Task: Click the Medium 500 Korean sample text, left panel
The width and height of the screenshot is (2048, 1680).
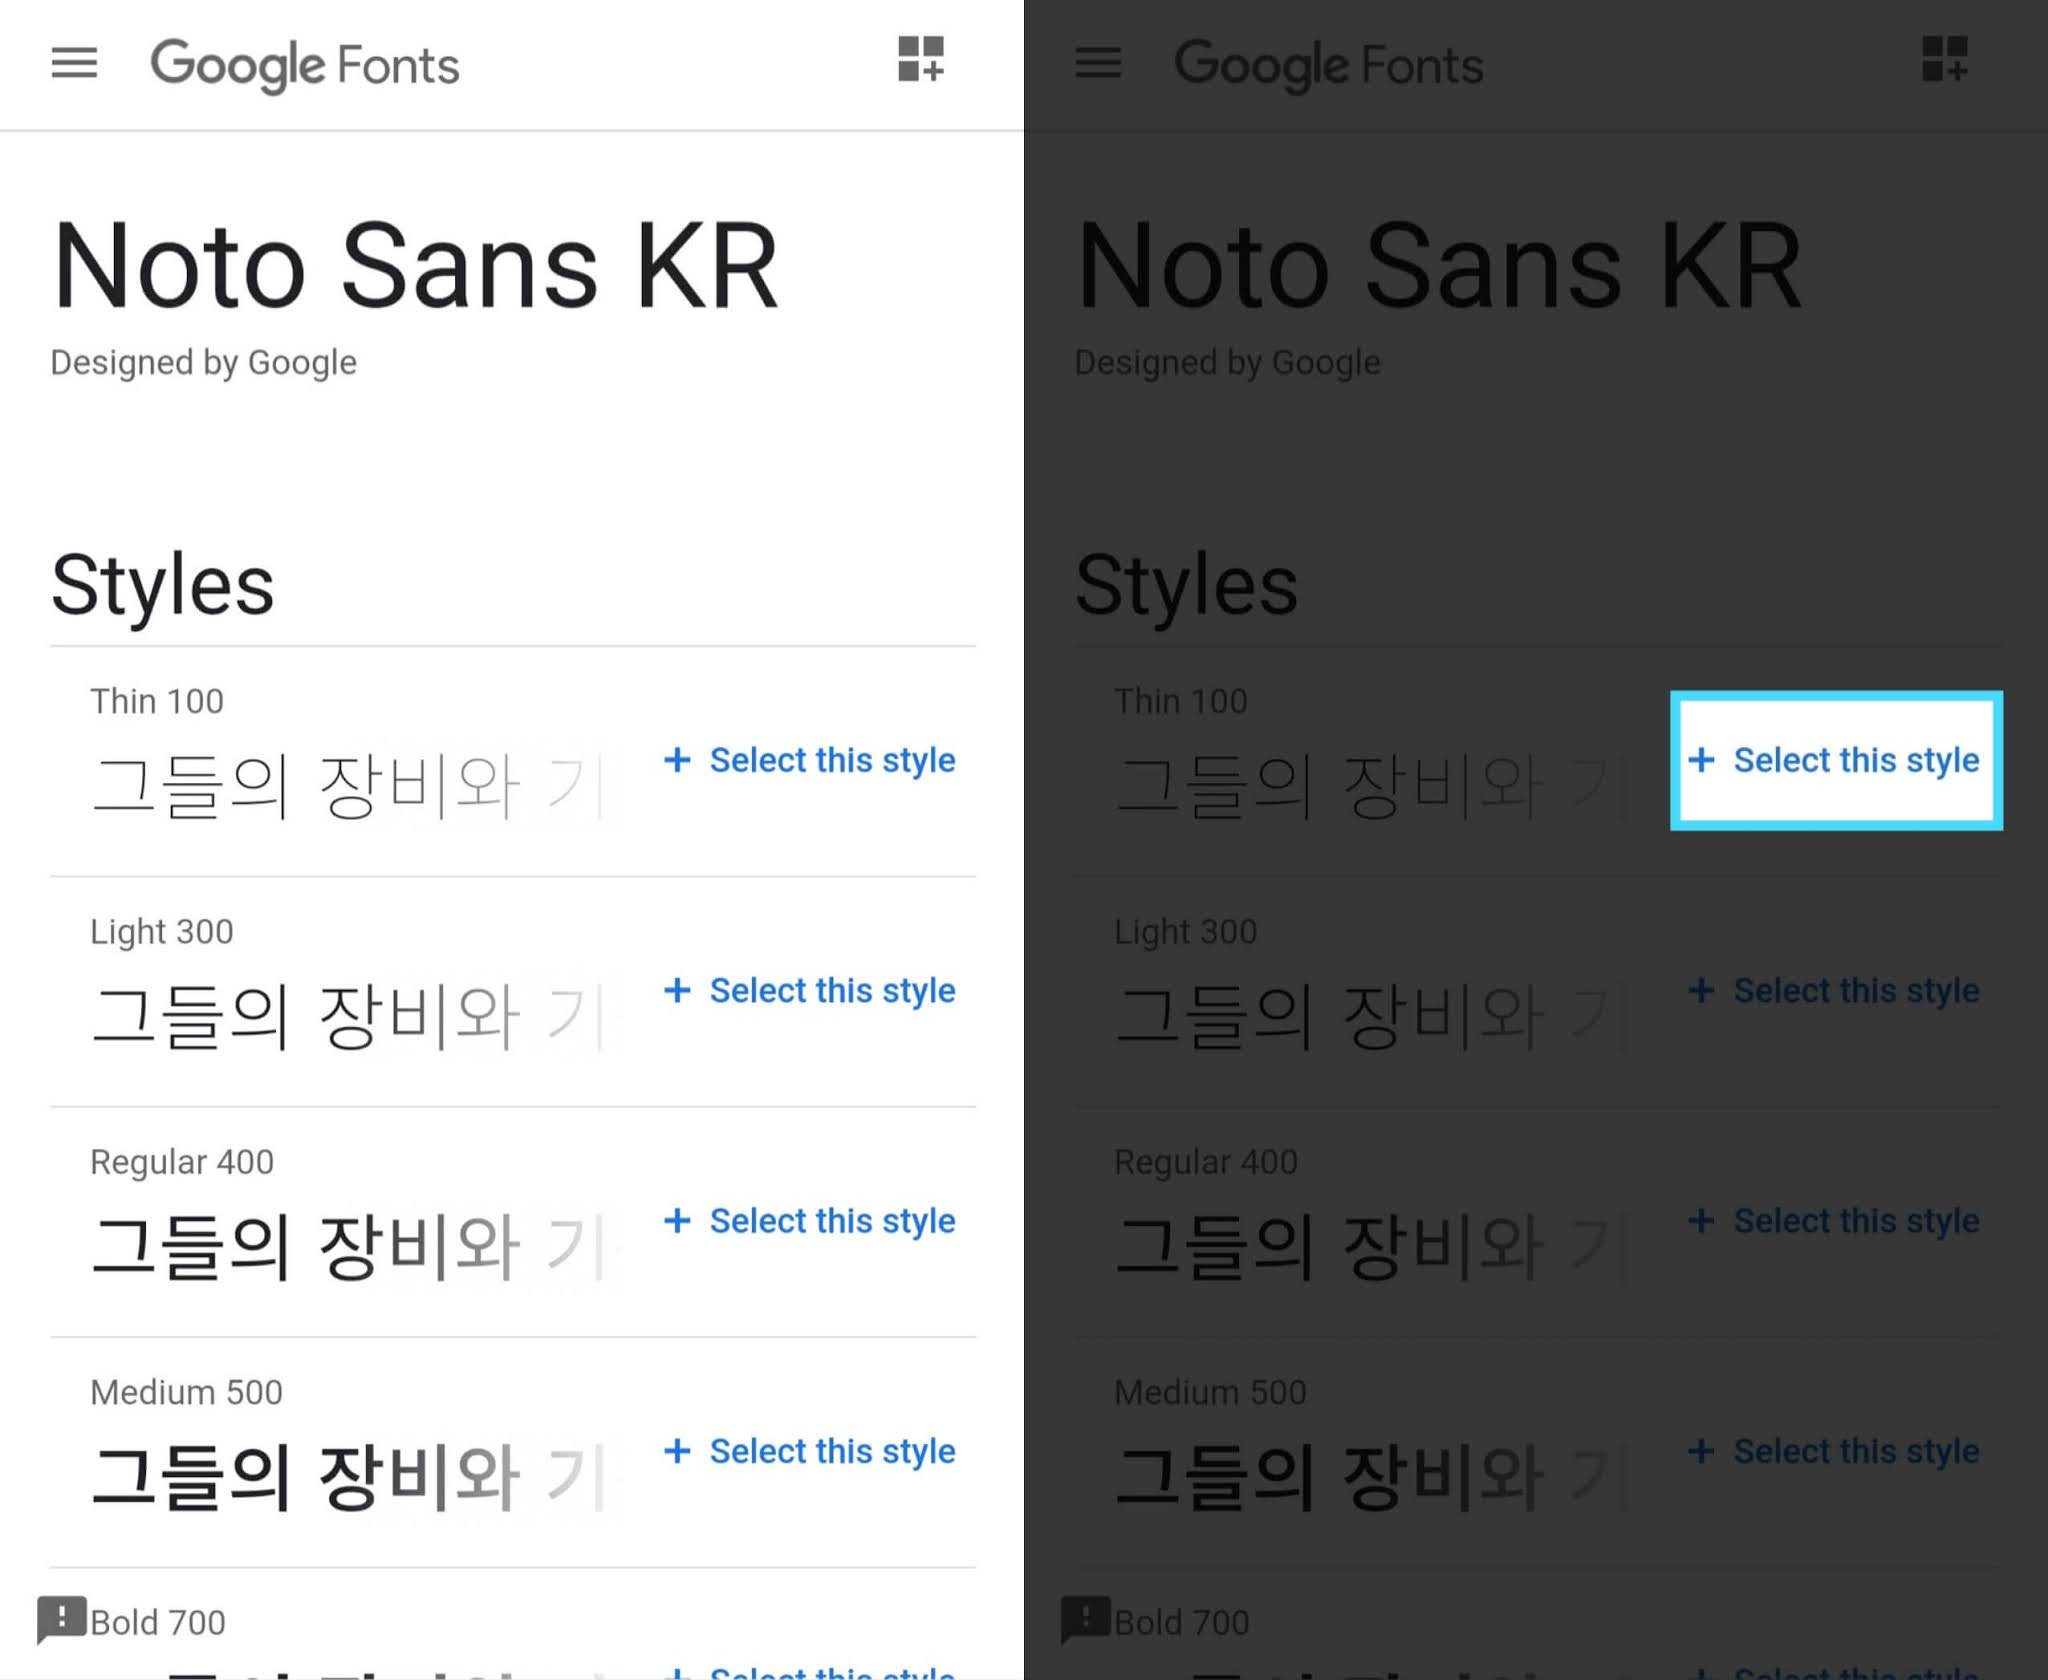Action: (348, 1477)
